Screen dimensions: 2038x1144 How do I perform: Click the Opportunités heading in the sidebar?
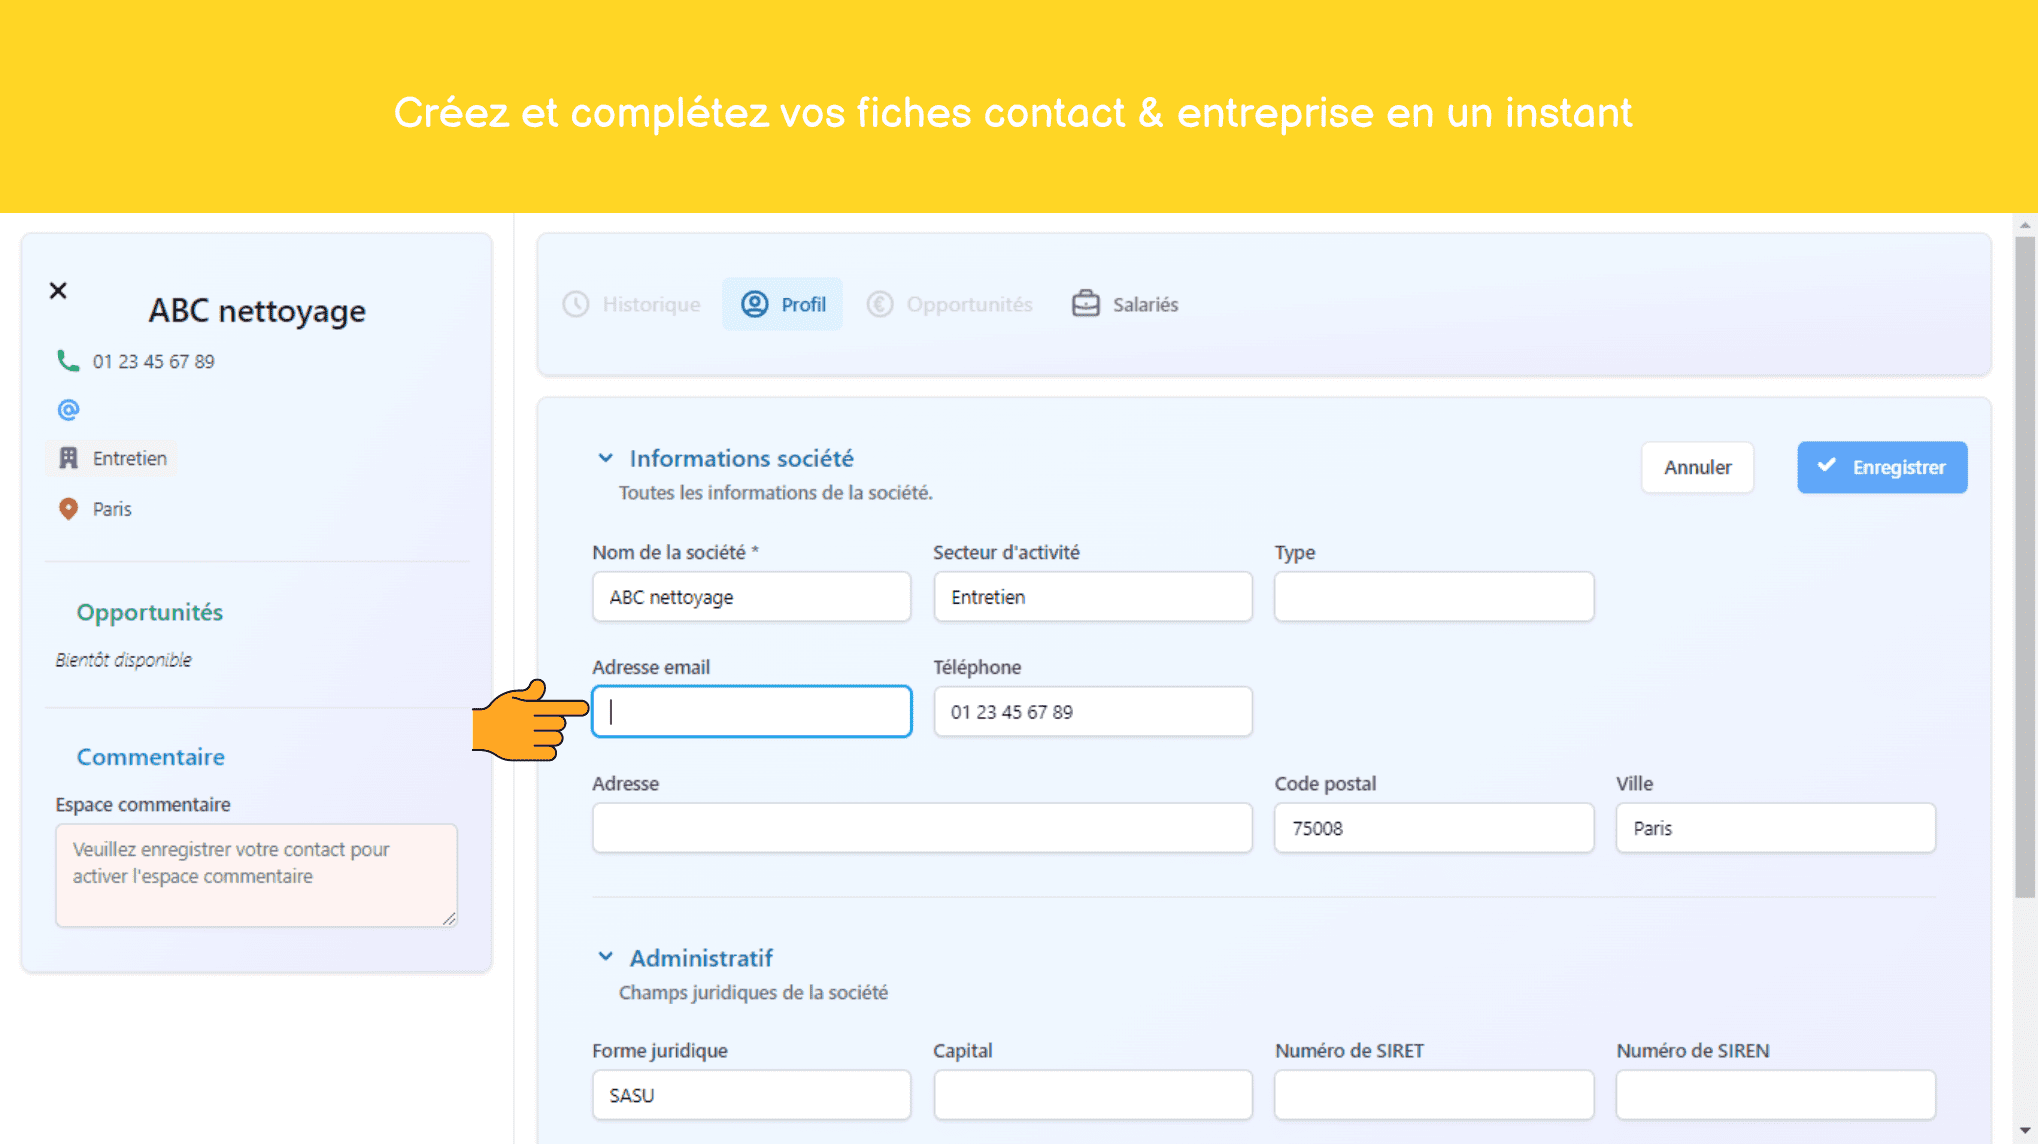coord(150,612)
